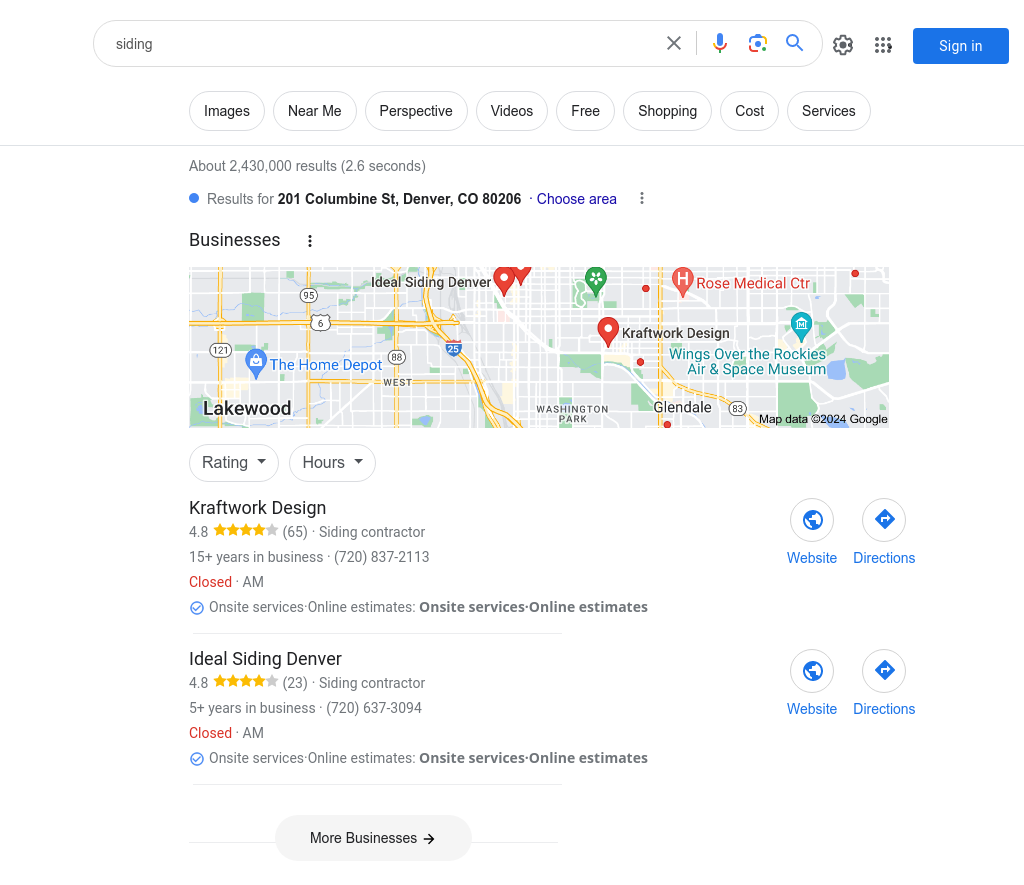
Task: Start voice search with the microphone icon
Action: [720, 44]
